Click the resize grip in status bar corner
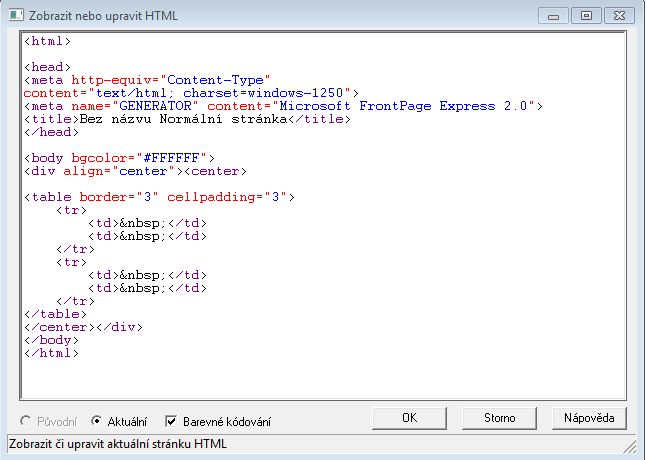The width and height of the screenshot is (646, 460). pos(630,446)
